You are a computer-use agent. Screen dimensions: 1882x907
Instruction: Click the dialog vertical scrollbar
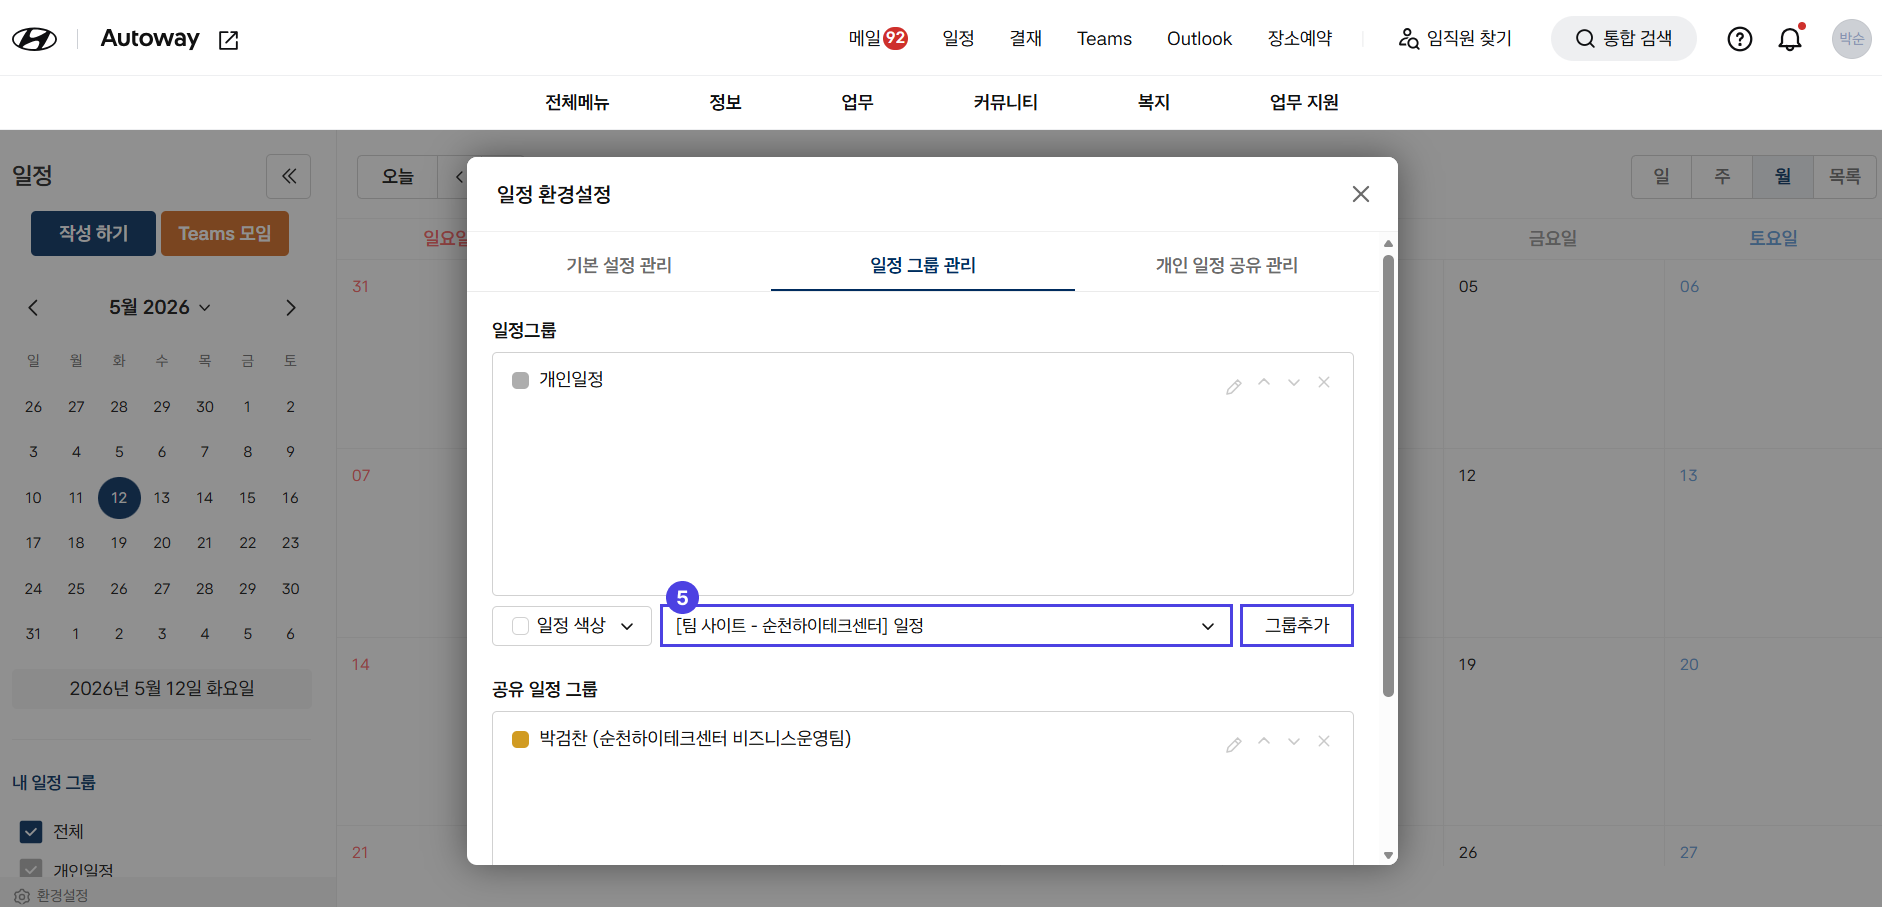coord(1388,476)
